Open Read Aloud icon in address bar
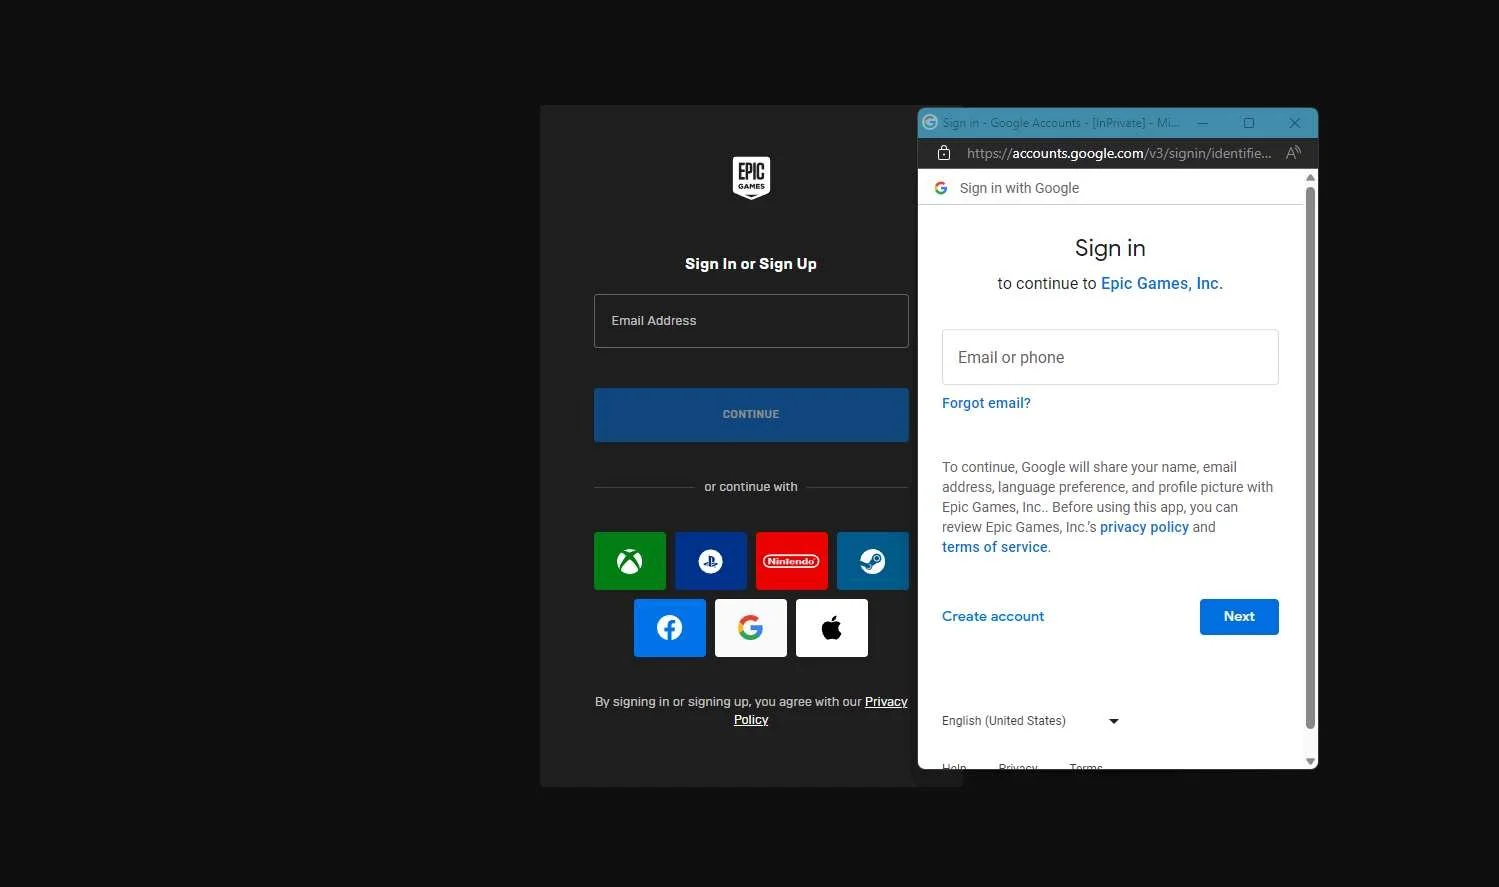Image resolution: width=1499 pixels, height=887 pixels. [1293, 153]
